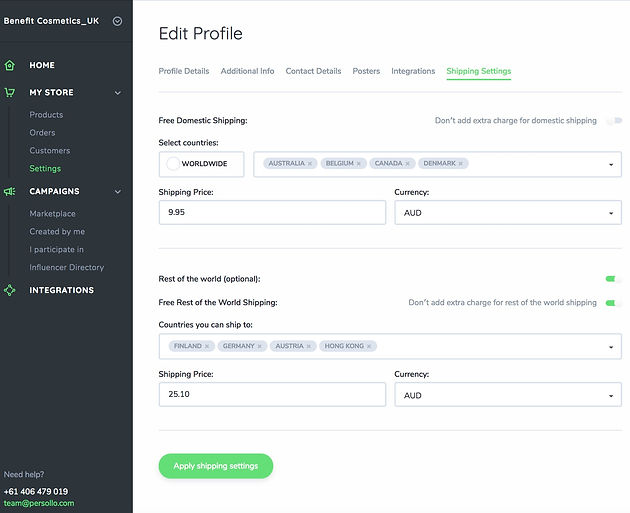Expand the select countries dropdown arrow

coord(611,164)
